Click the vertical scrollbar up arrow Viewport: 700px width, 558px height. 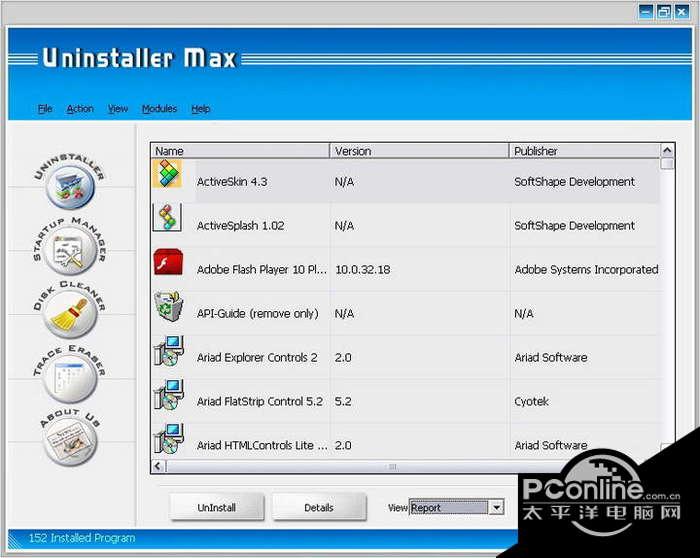[667, 150]
